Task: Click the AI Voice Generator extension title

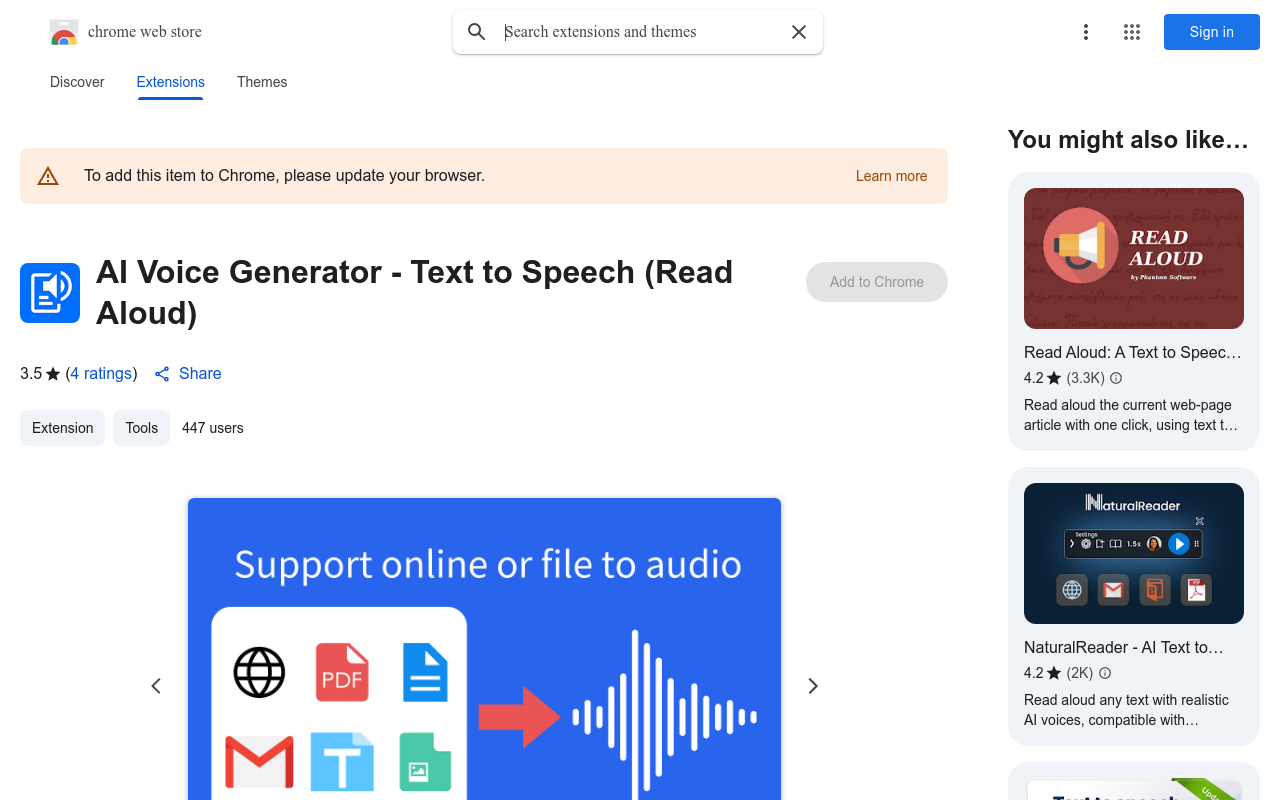Action: click(x=415, y=292)
